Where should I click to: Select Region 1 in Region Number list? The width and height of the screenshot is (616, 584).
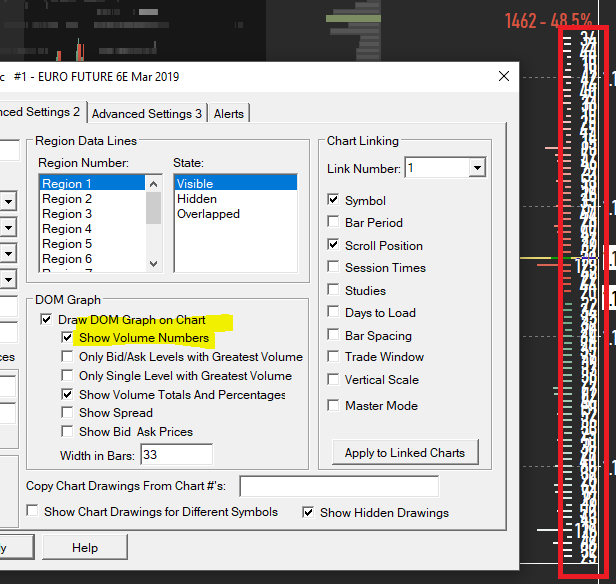(x=92, y=183)
